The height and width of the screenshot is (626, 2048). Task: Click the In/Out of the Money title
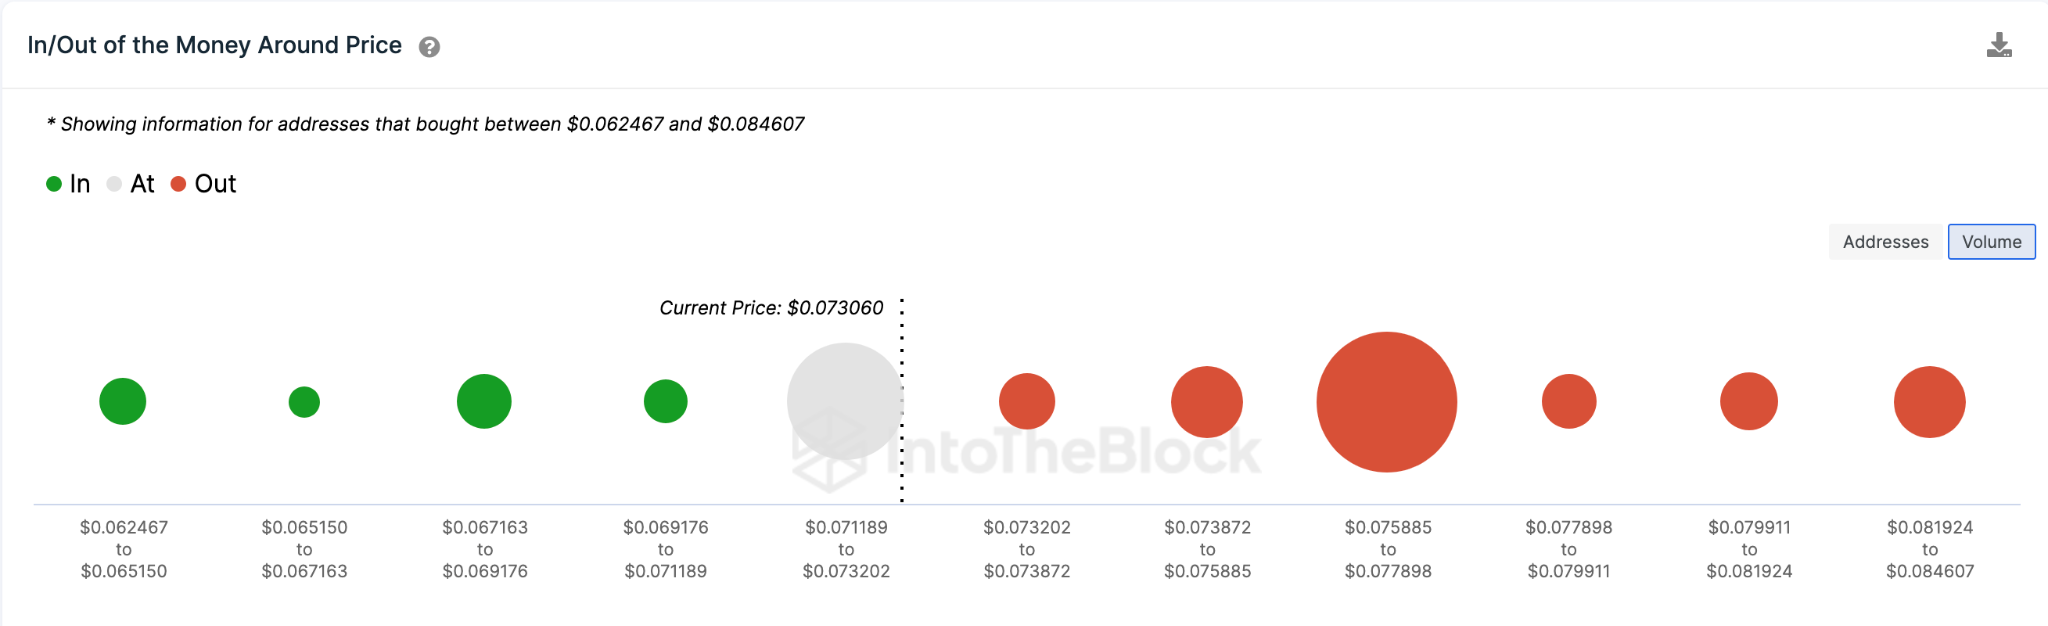(215, 45)
